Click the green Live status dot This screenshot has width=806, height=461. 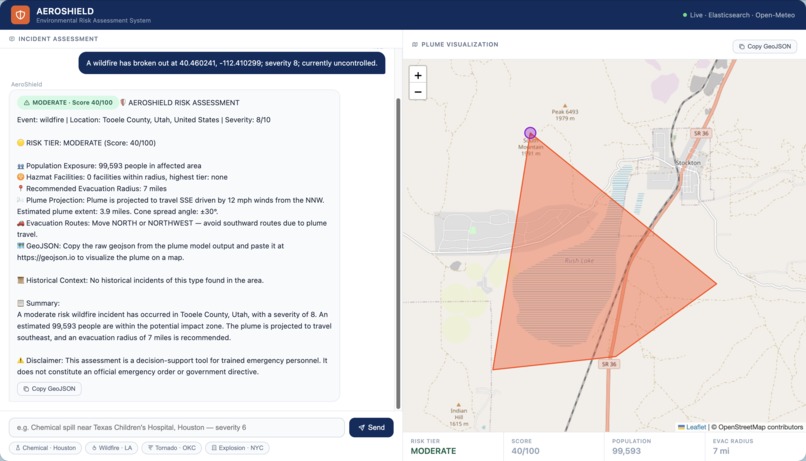685,15
